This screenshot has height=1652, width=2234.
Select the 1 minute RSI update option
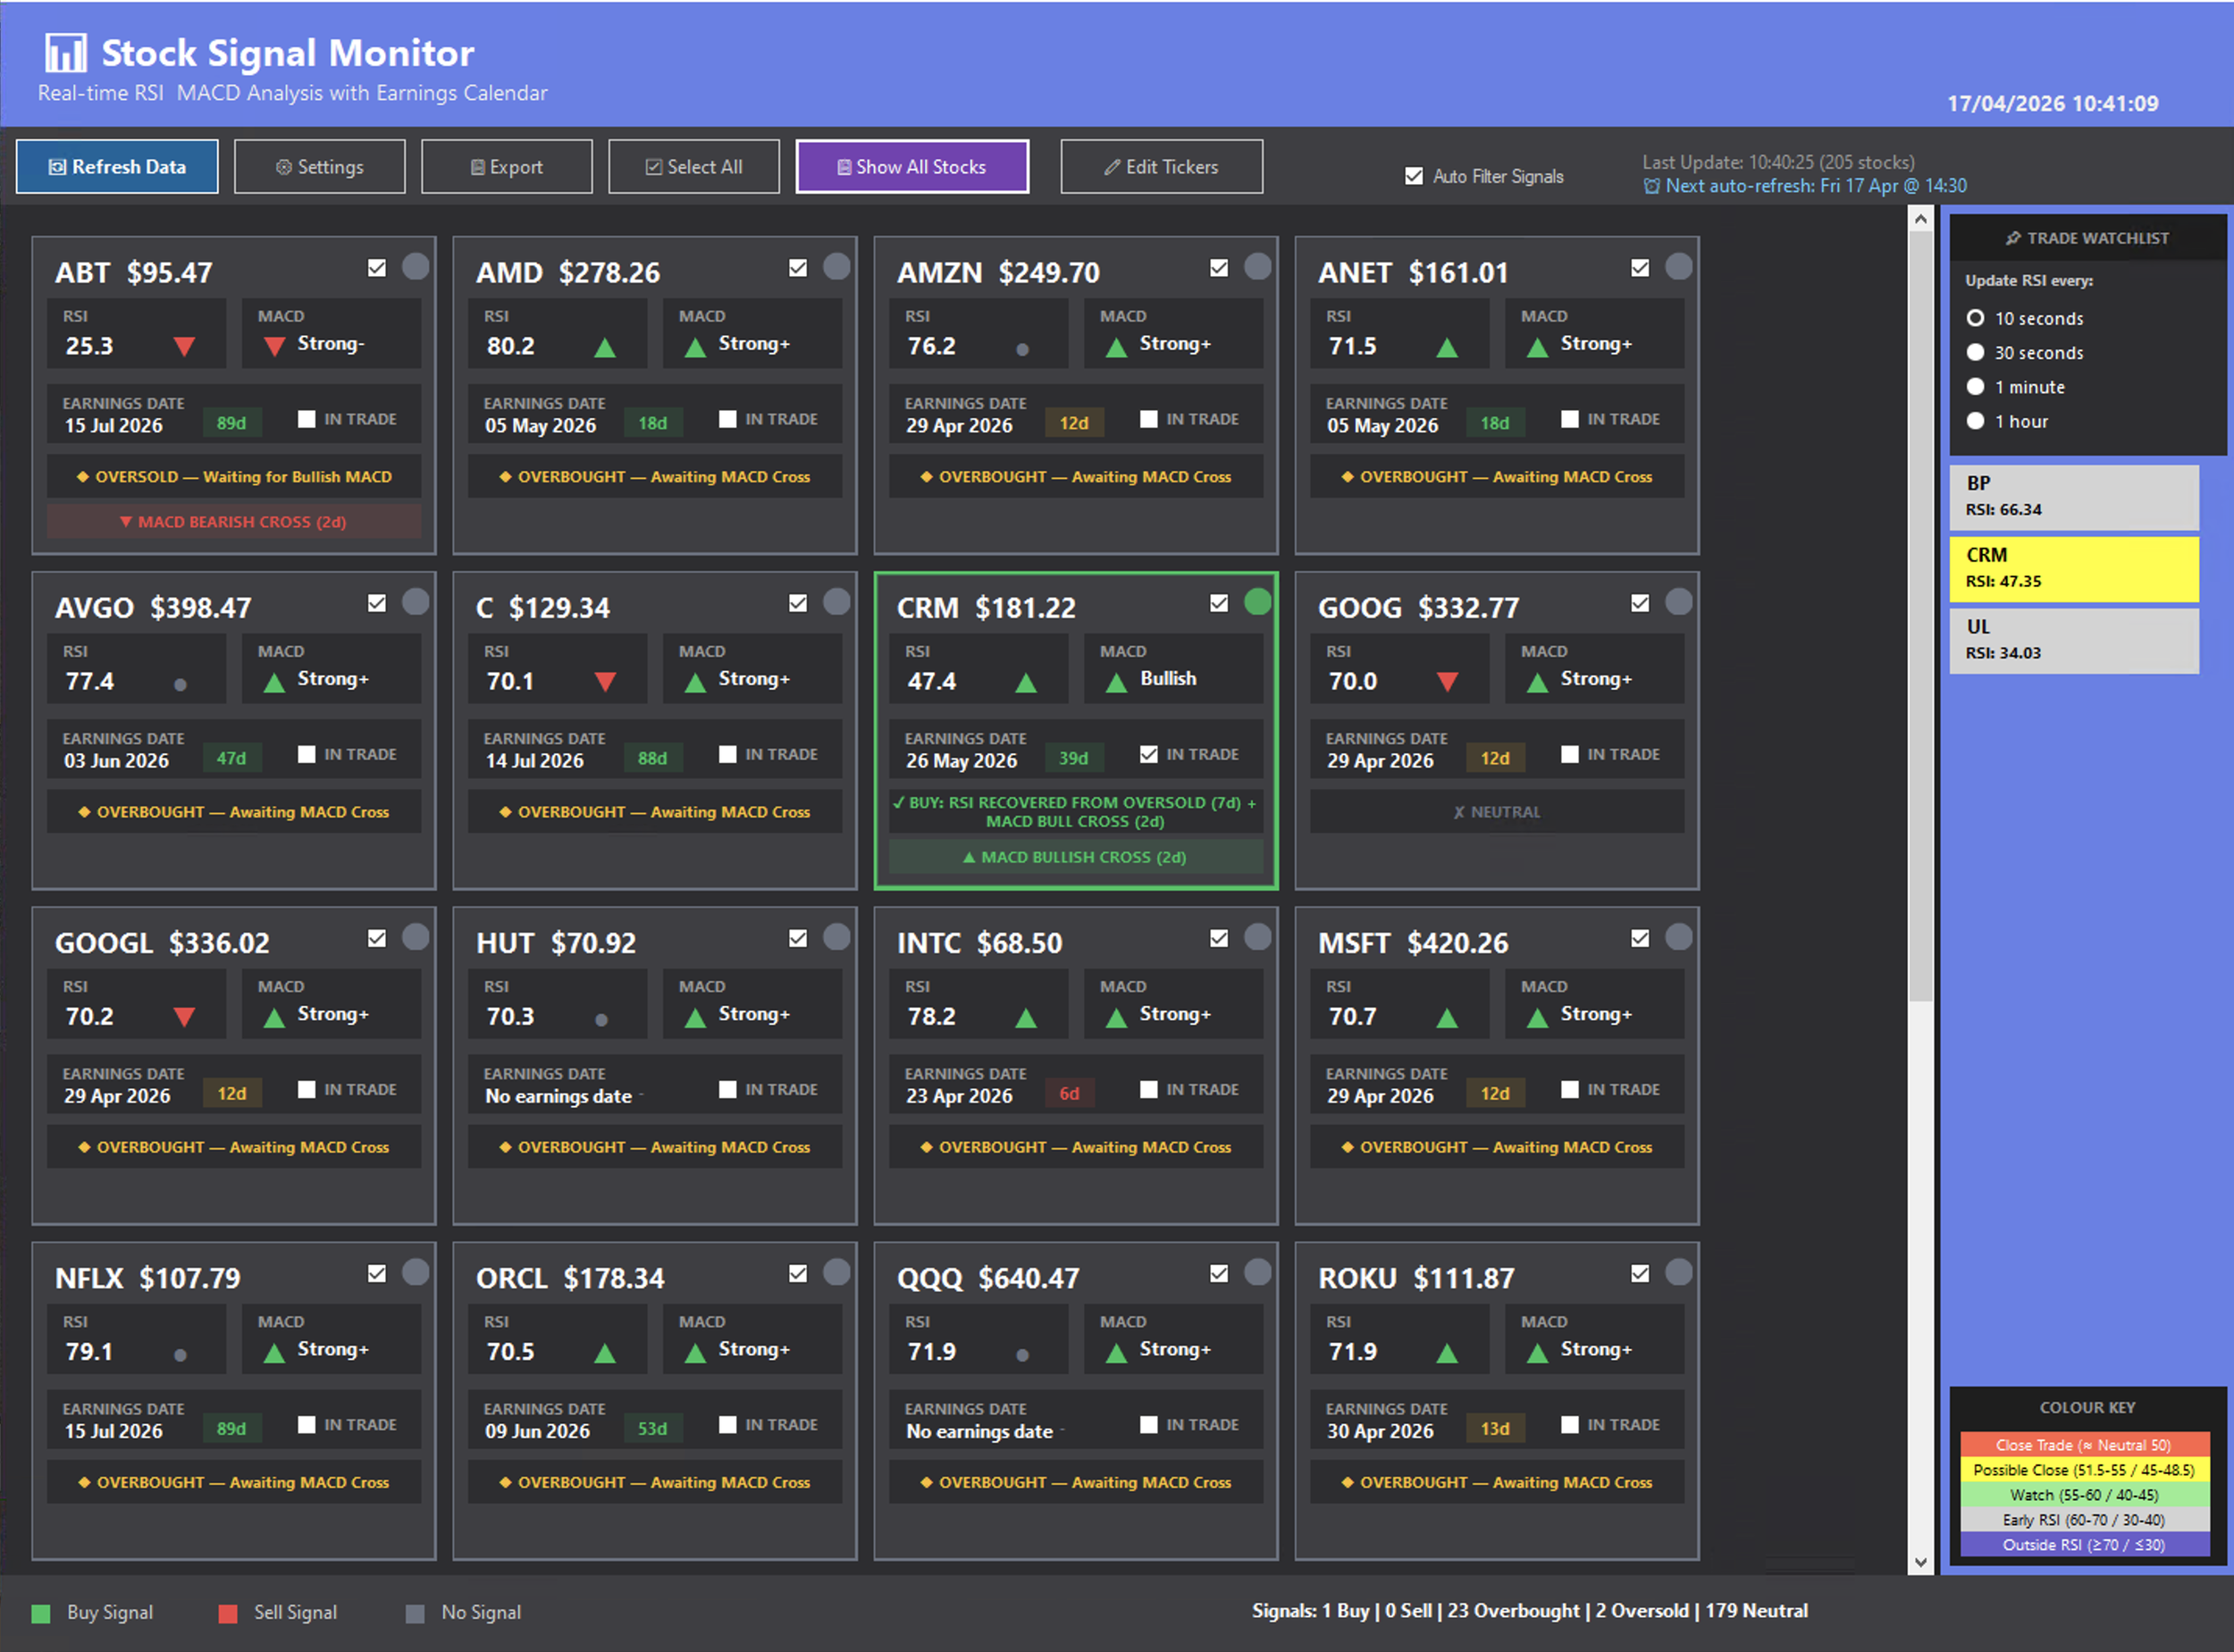pos(1975,386)
